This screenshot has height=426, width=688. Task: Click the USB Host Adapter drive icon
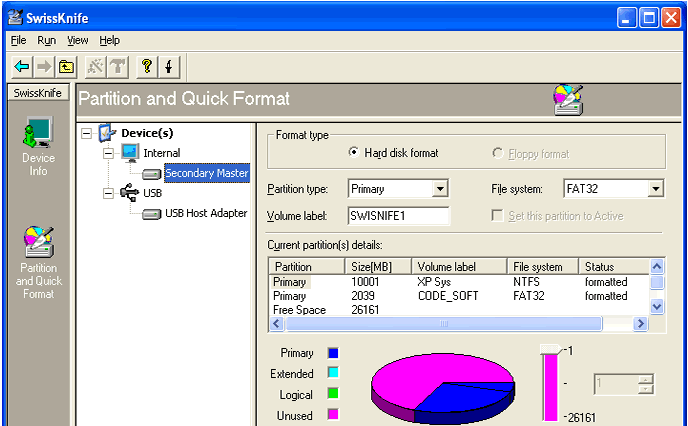(152, 214)
